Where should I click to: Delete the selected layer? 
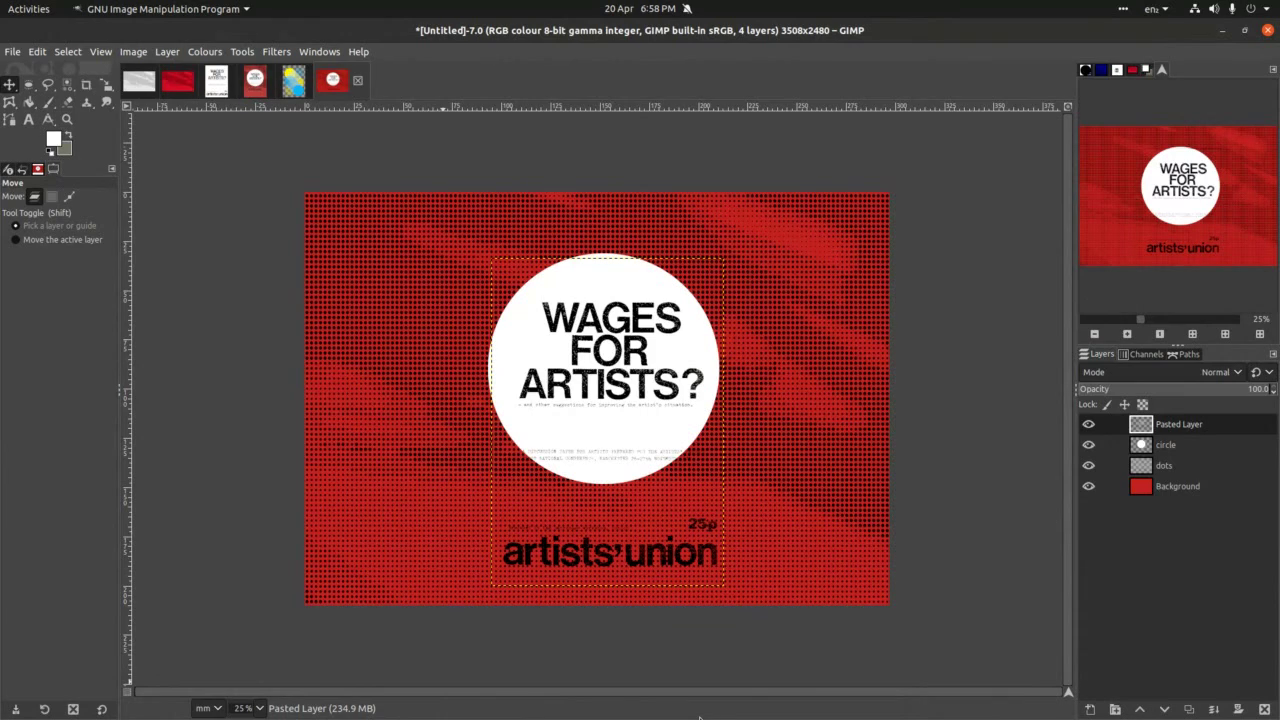pyautogui.click(x=1264, y=709)
